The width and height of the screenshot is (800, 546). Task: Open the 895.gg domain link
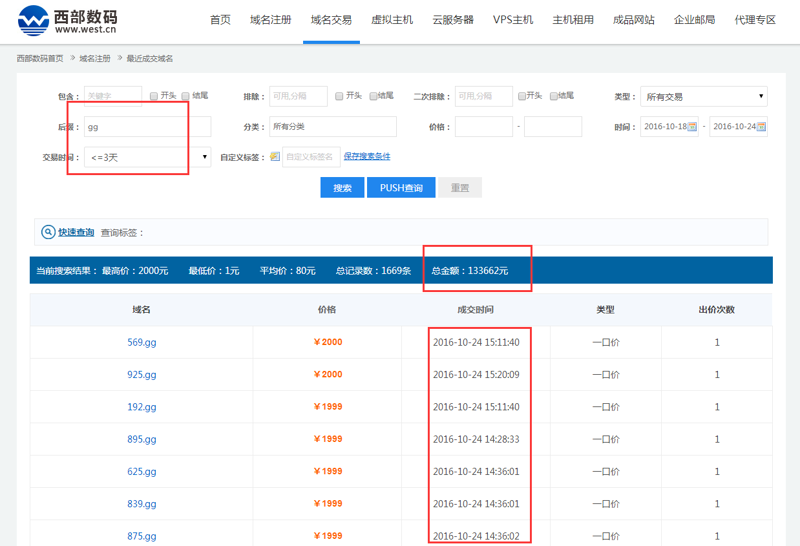142,439
